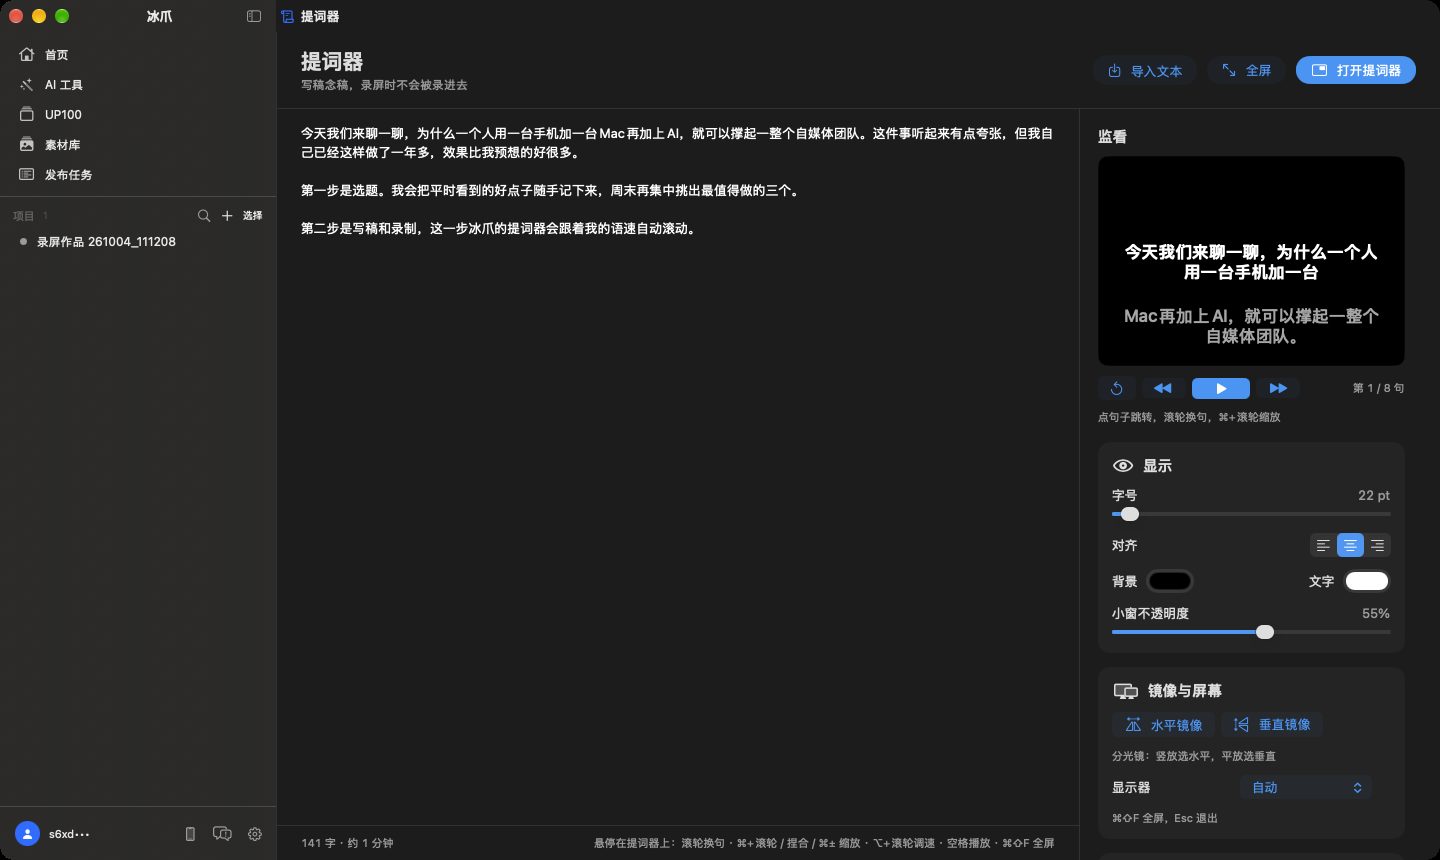Open the phone device icon
This screenshot has width=1440, height=860.
(190, 834)
